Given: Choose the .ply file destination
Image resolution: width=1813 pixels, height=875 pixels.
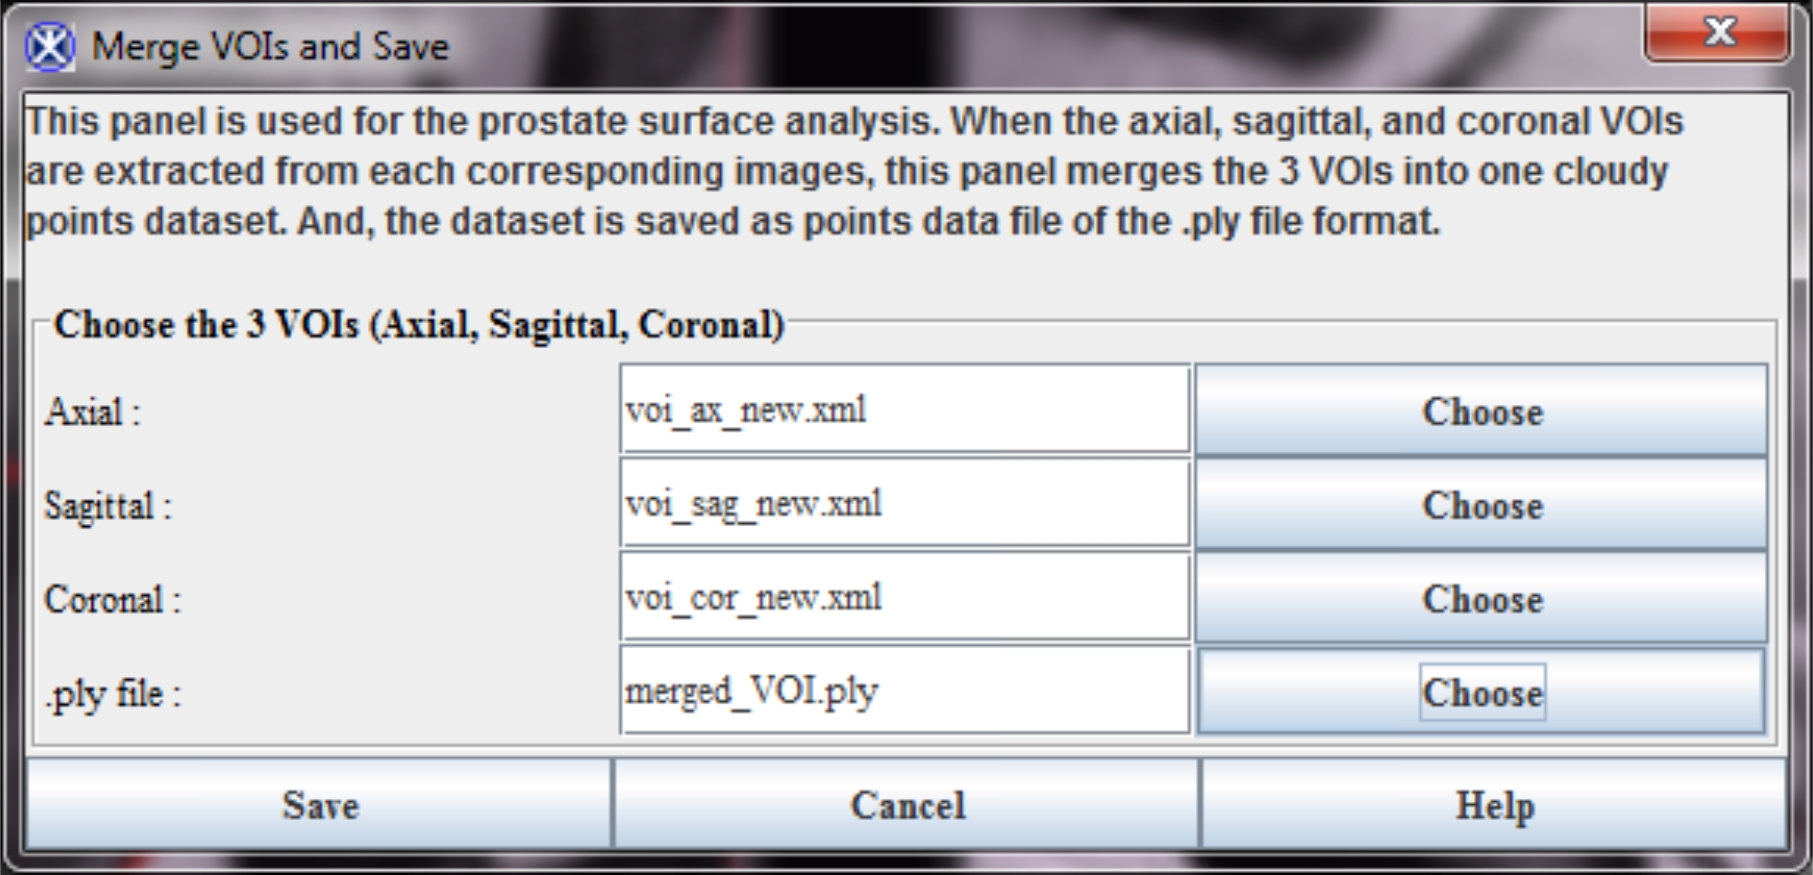Looking at the screenshot, I should pos(1481,692).
